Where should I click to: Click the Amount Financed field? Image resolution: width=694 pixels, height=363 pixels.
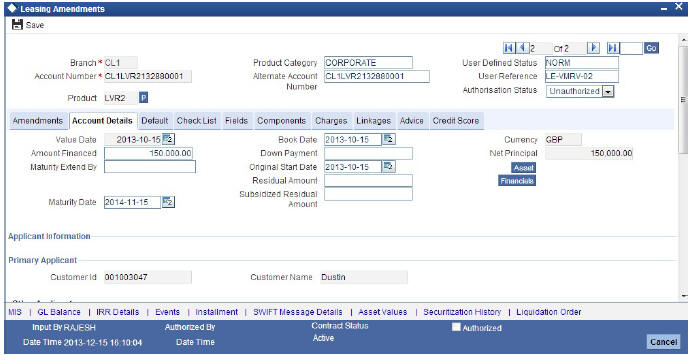point(148,153)
